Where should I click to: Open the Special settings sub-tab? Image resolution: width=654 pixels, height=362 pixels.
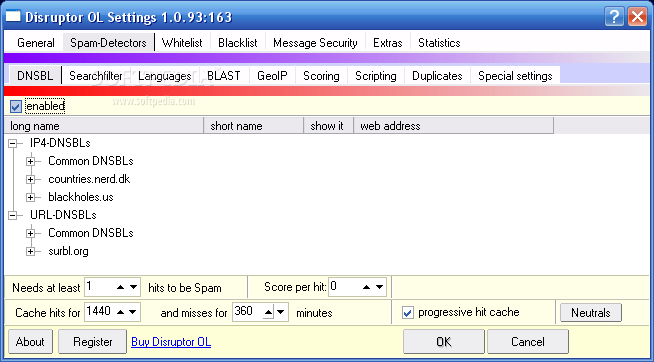(515, 75)
